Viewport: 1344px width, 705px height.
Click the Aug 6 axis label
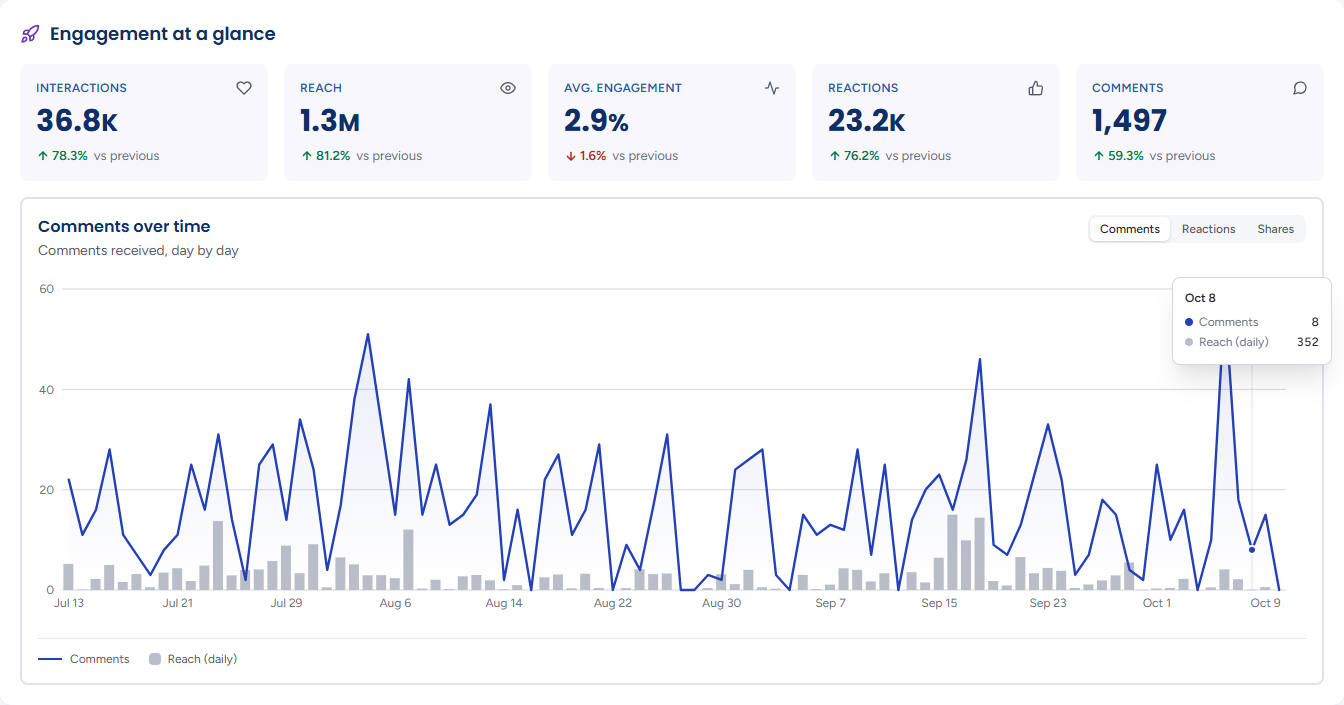pos(395,603)
